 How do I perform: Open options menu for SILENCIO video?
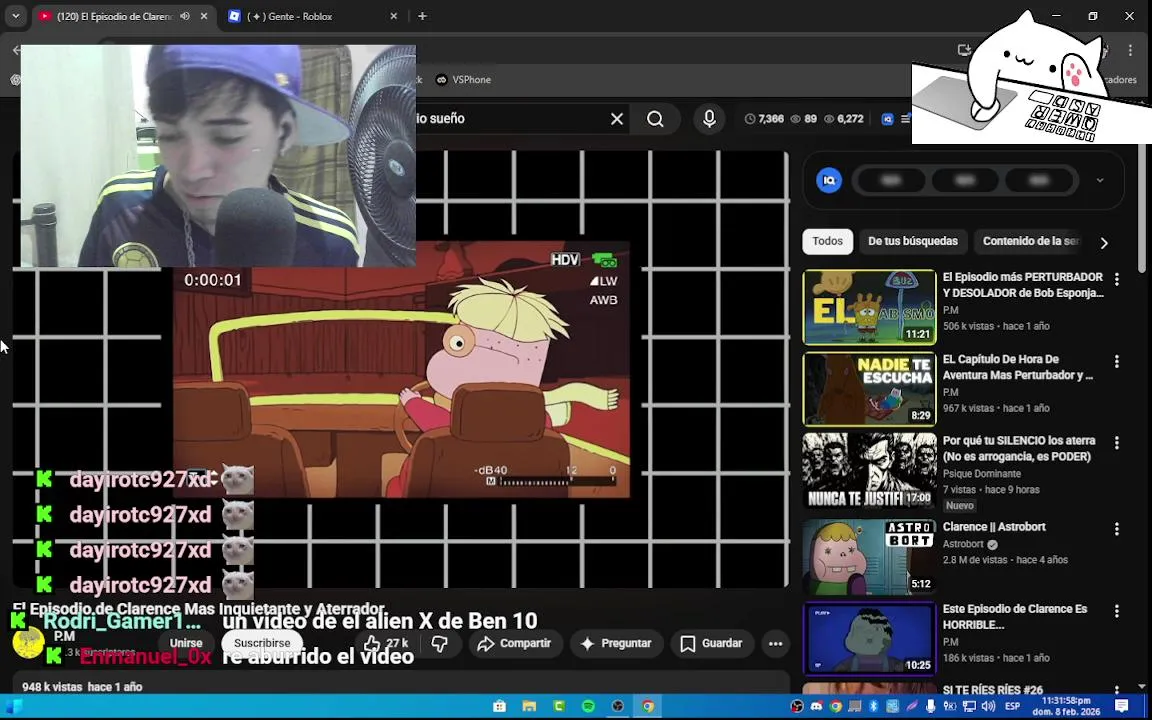1117,443
